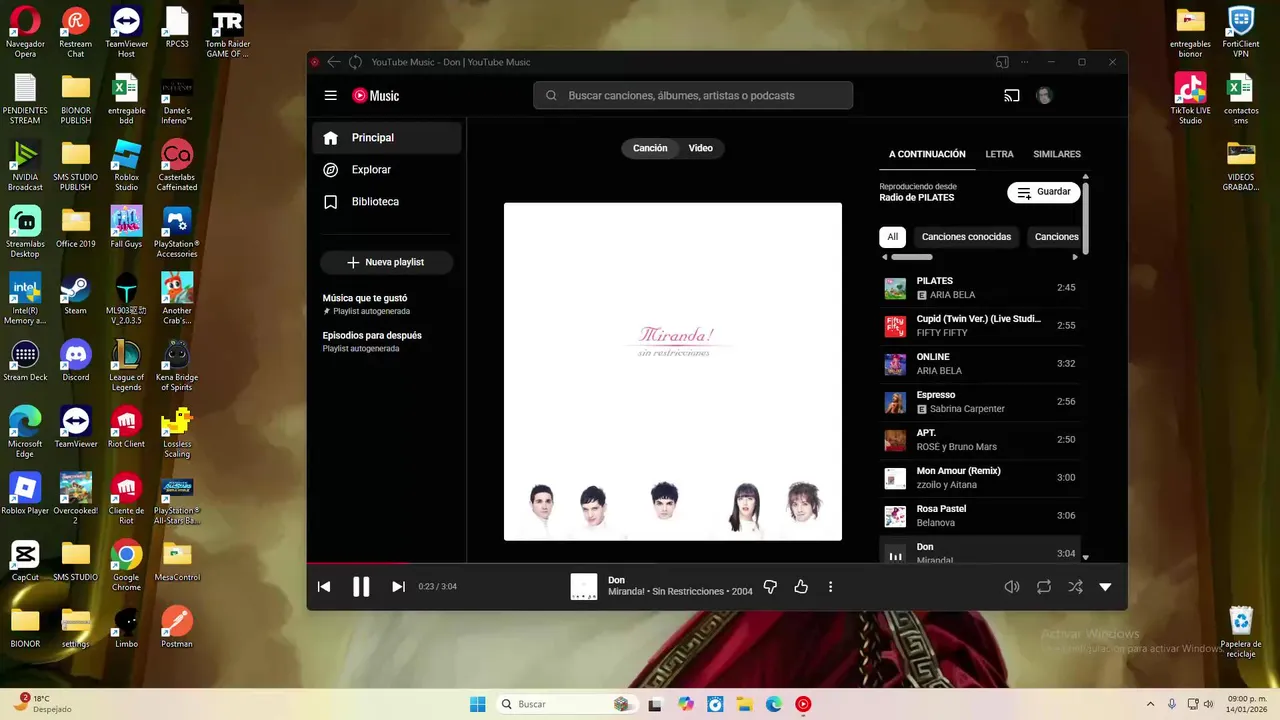Image resolution: width=1280 pixels, height=720 pixels.
Task: Create a Nueva playlist
Action: (x=386, y=262)
